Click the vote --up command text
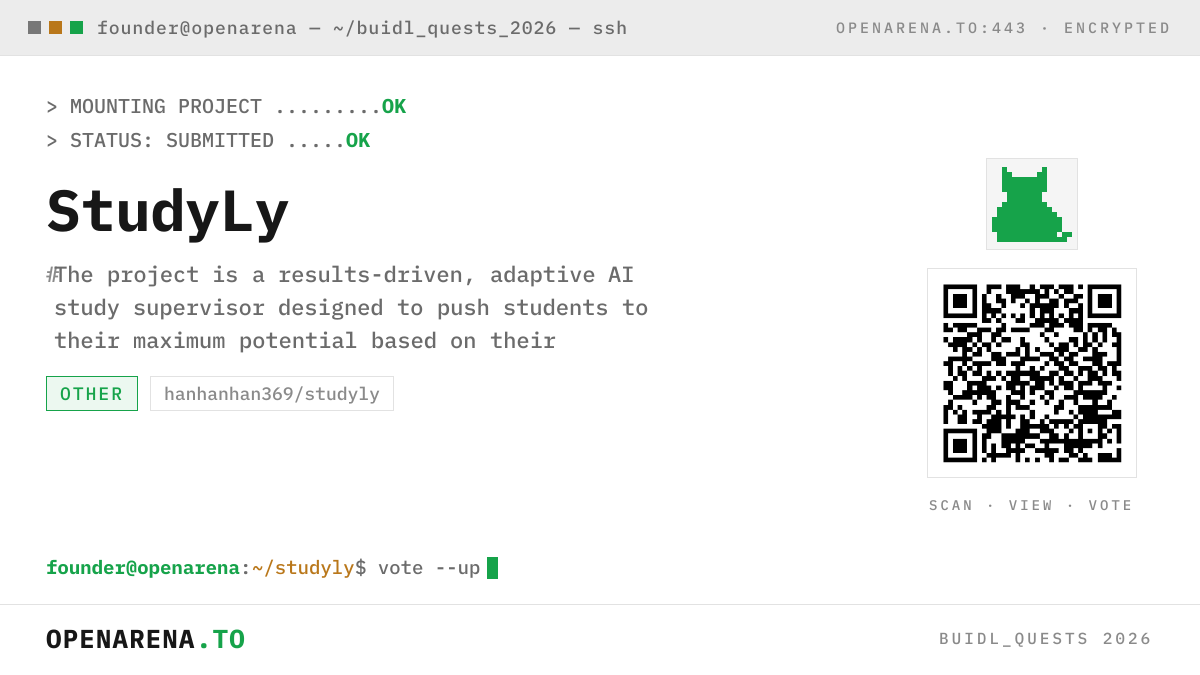The image size is (1200, 675). point(429,568)
